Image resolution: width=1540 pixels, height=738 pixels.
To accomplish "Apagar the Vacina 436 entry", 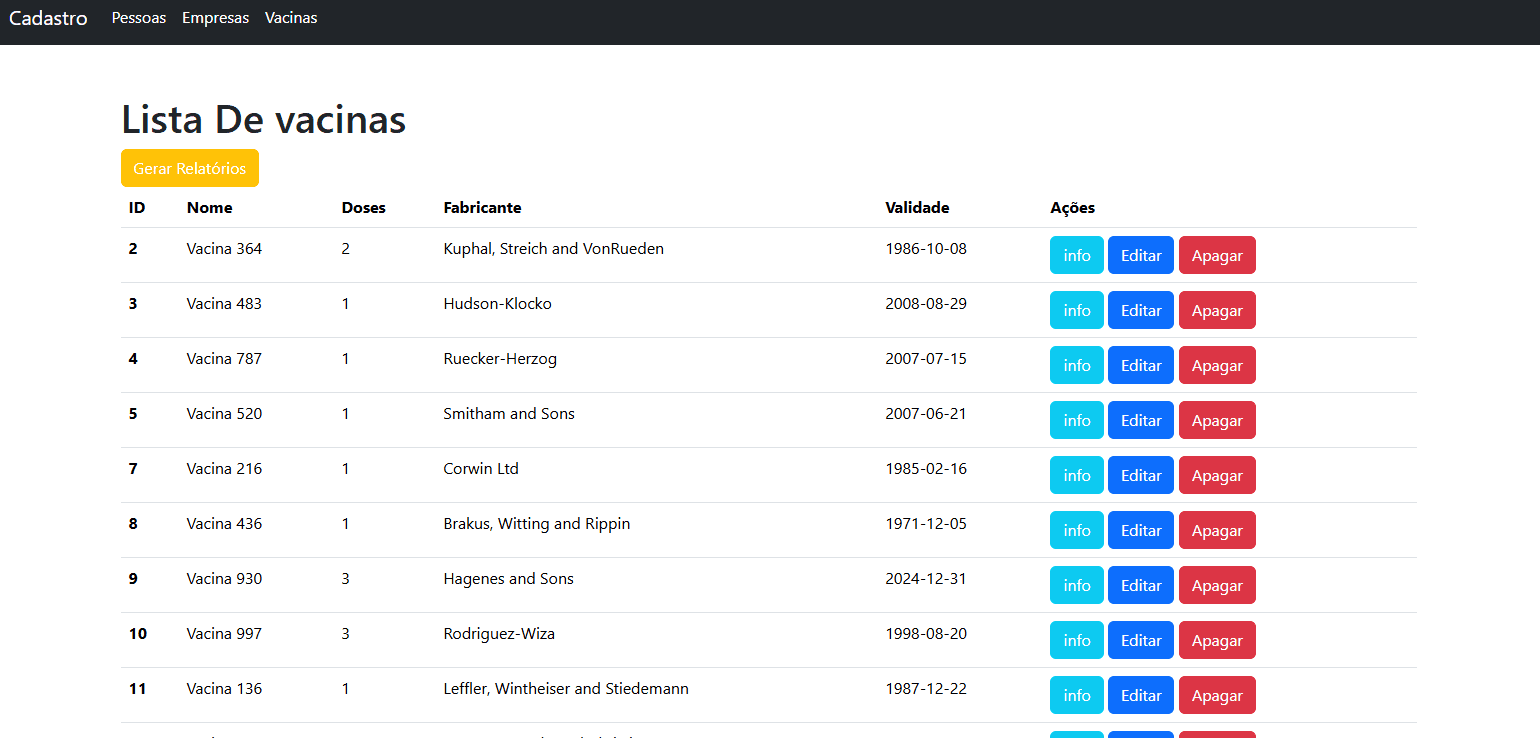I will pos(1217,530).
